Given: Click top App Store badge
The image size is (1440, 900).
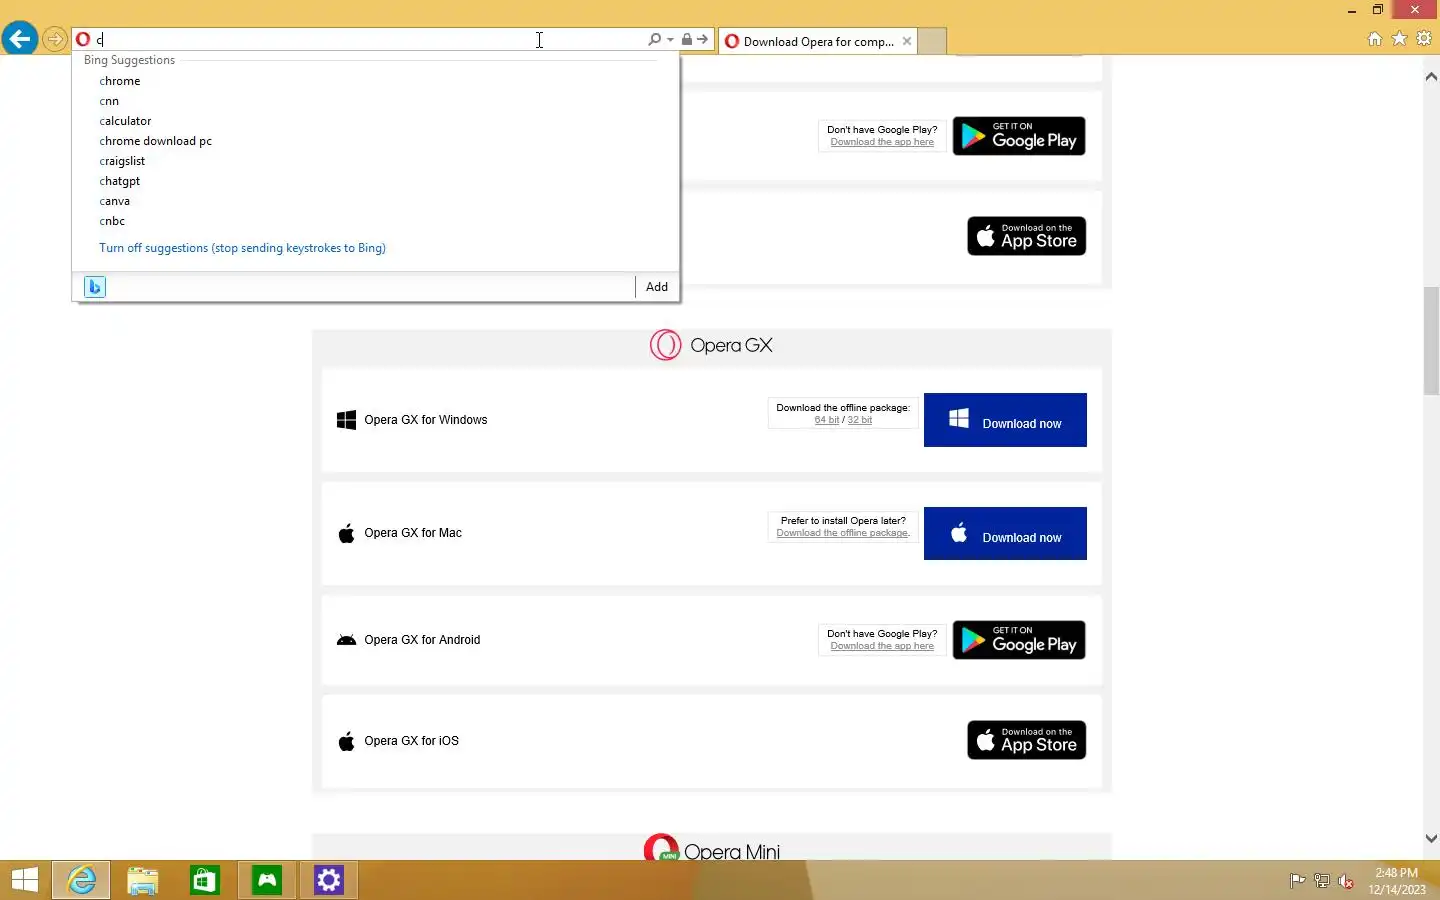Looking at the screenshot, I should [1027, 236].
